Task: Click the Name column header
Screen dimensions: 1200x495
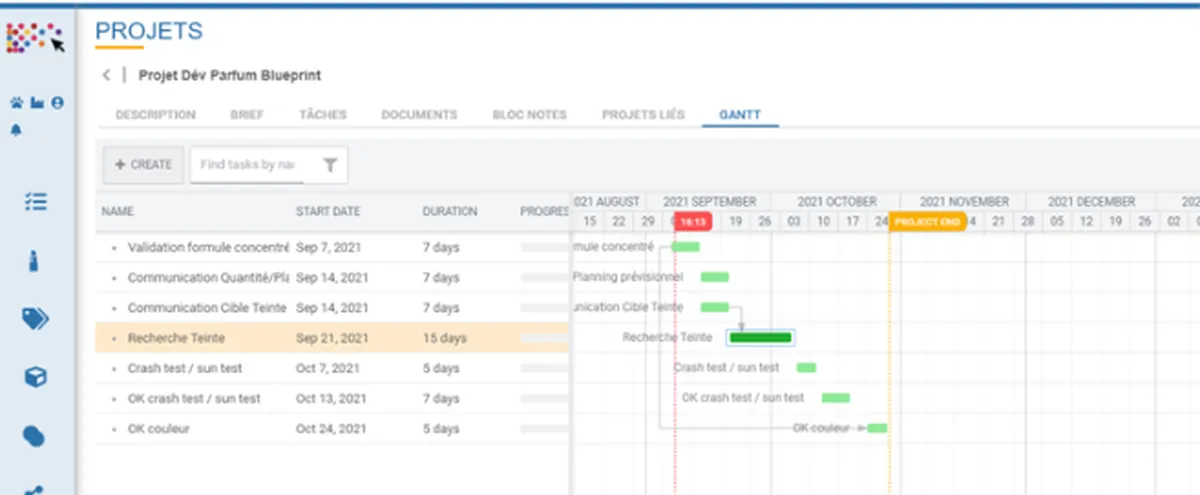Action: coord(117,212)
